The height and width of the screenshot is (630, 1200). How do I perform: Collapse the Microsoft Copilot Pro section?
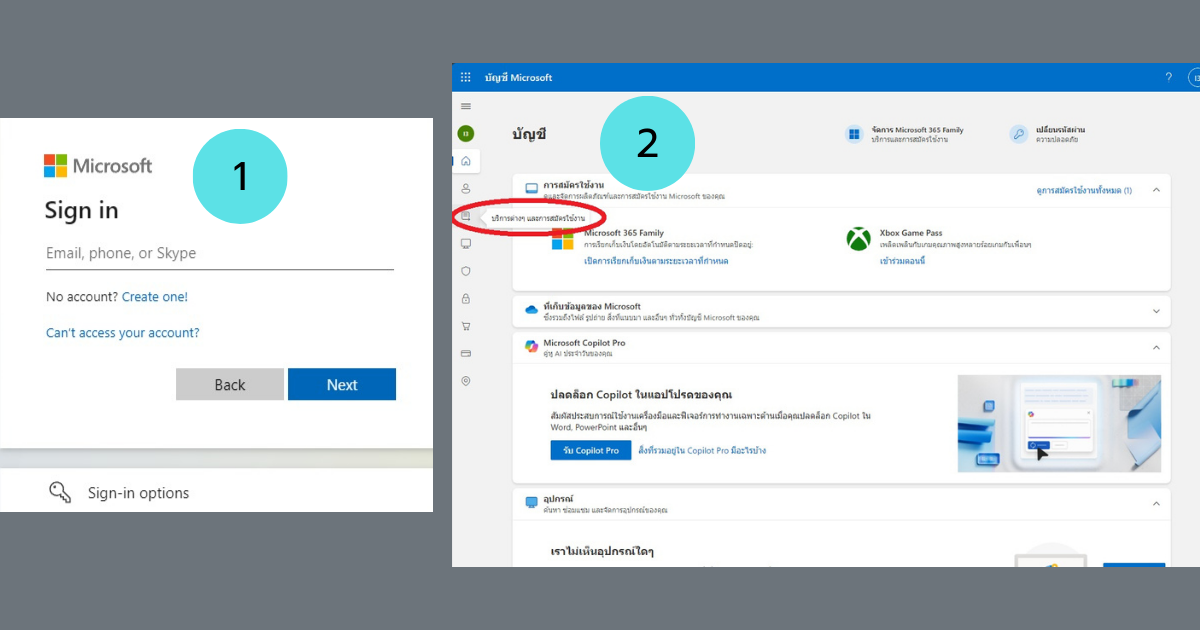coord(1156,347)
